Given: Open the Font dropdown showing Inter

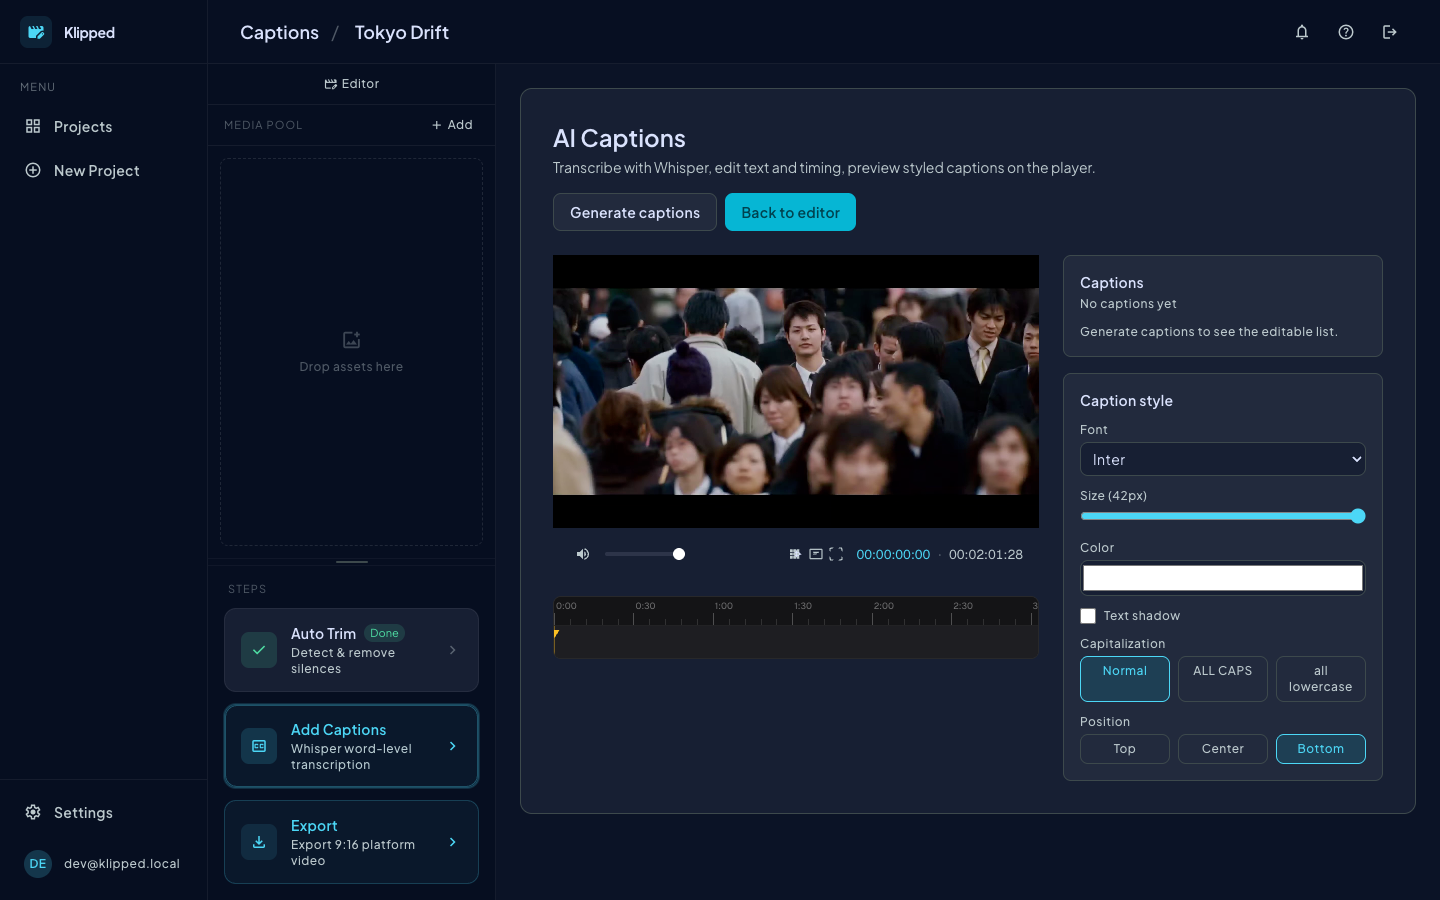Looking at the screenshot, I should [x=1223, y=459].
